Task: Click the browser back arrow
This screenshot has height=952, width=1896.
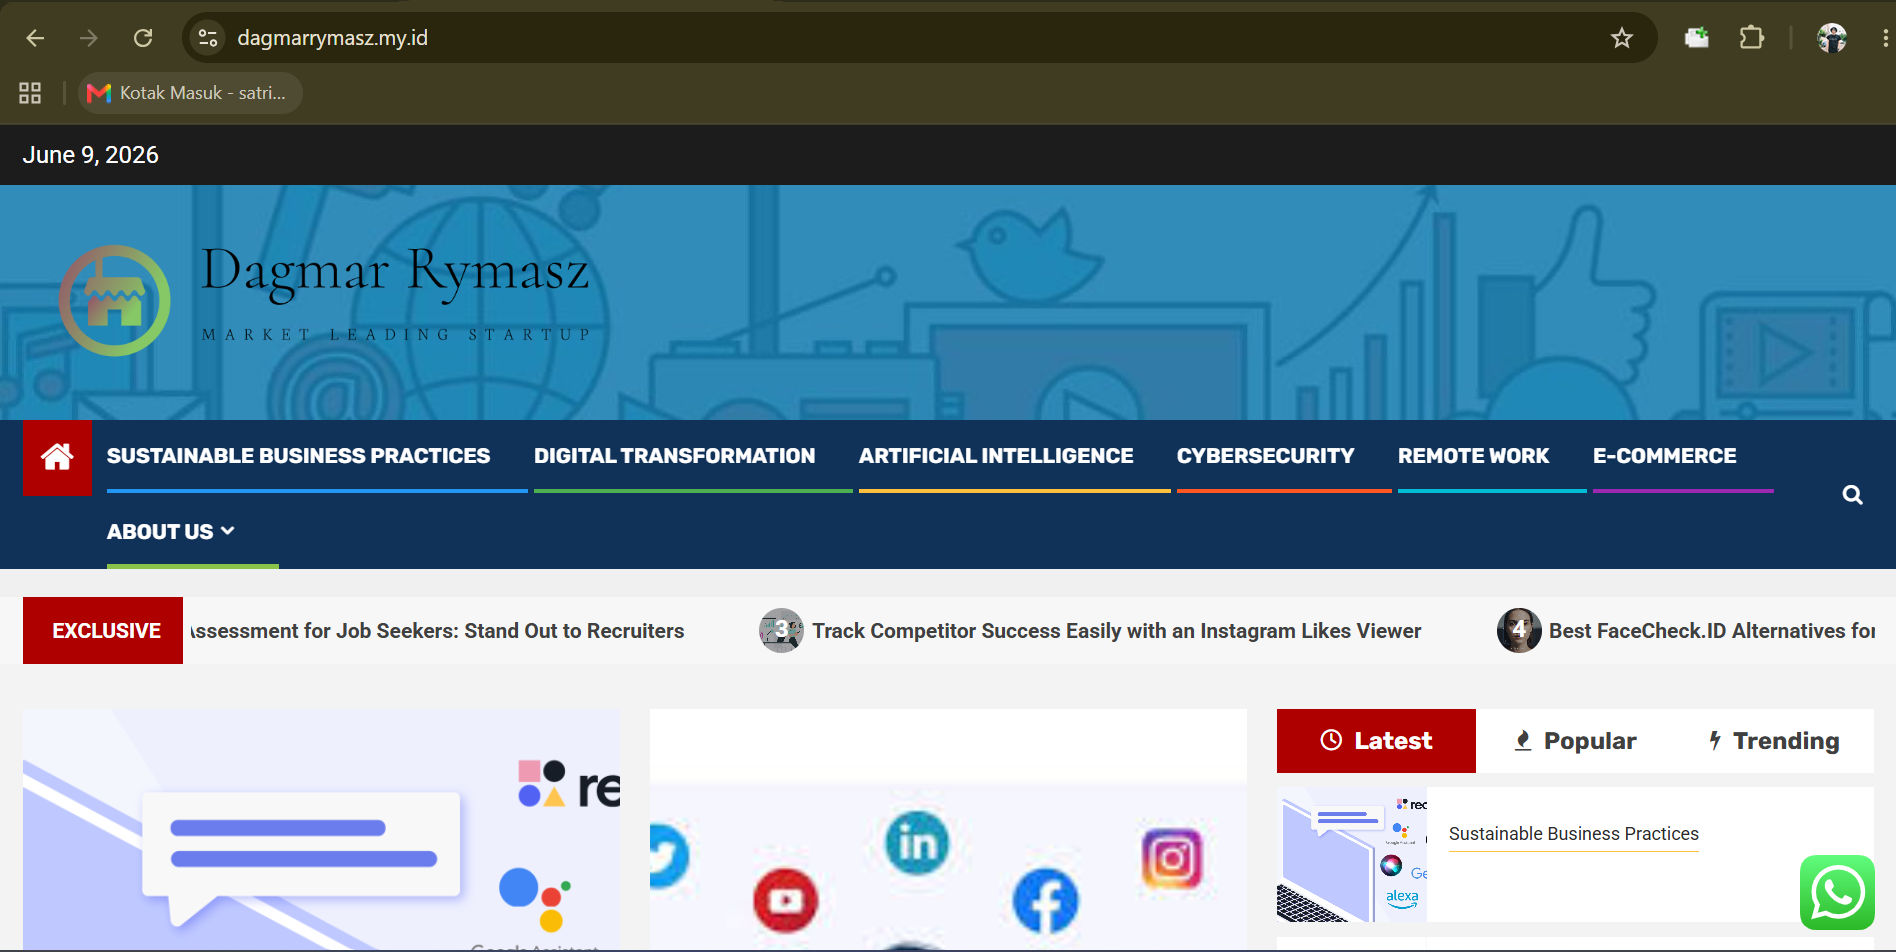Action: [35, 38]
